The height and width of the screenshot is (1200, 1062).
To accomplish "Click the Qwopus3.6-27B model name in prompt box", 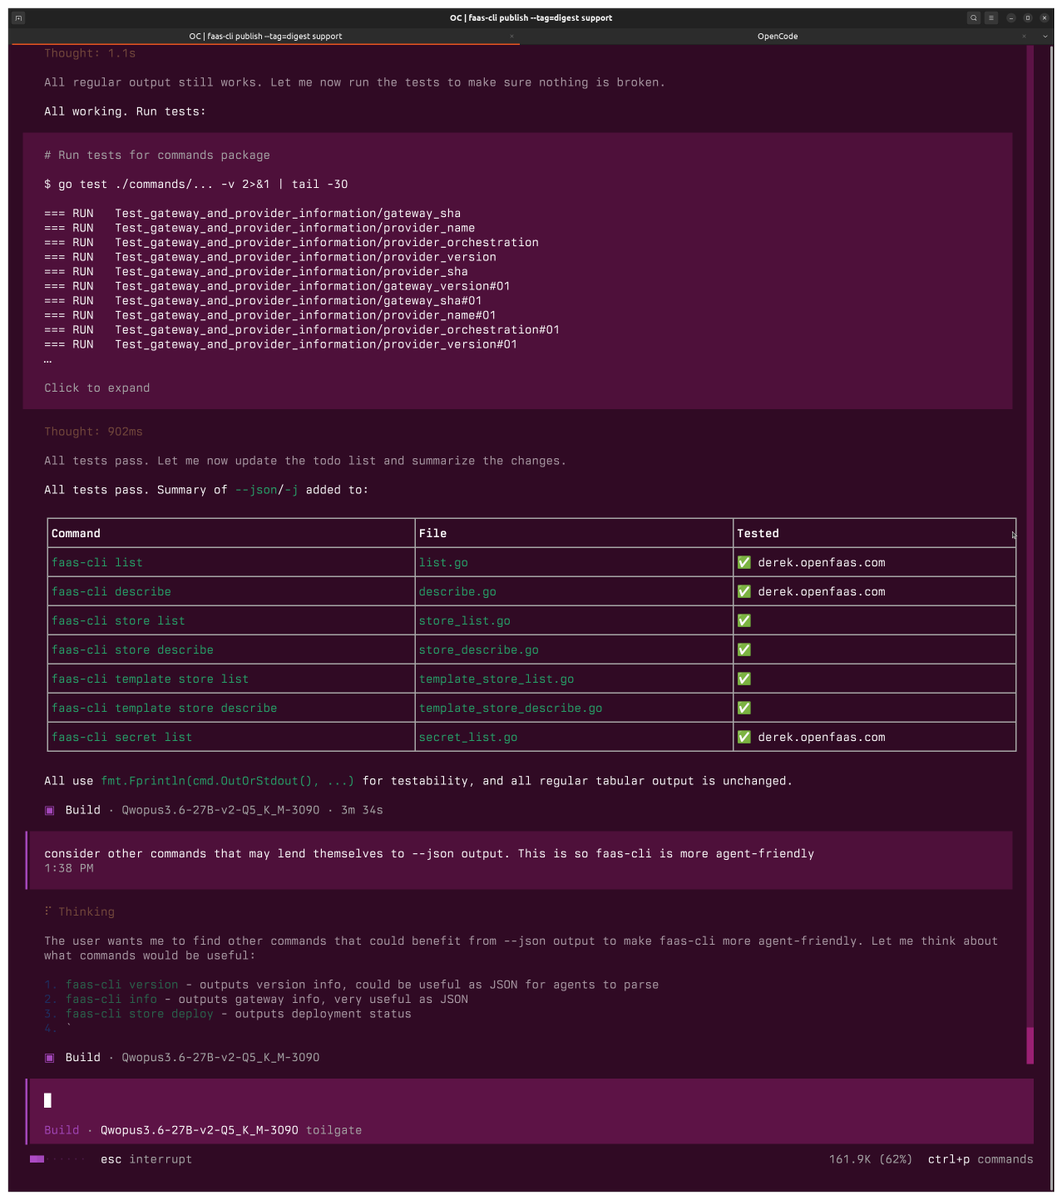I will point(199,1130).
